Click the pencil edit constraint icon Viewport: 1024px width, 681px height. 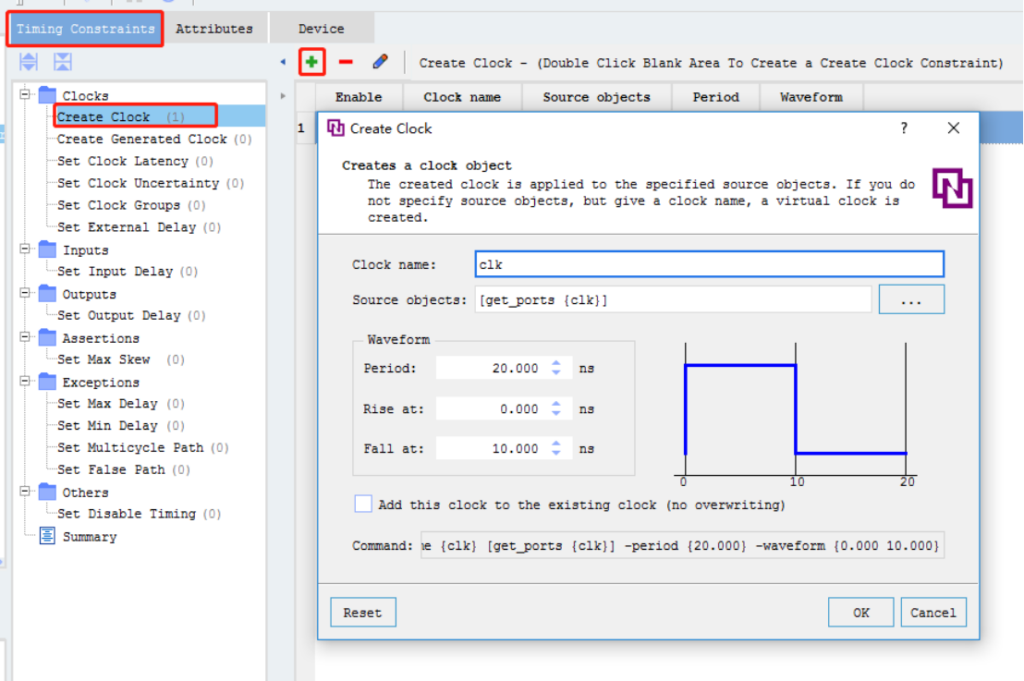379,62
